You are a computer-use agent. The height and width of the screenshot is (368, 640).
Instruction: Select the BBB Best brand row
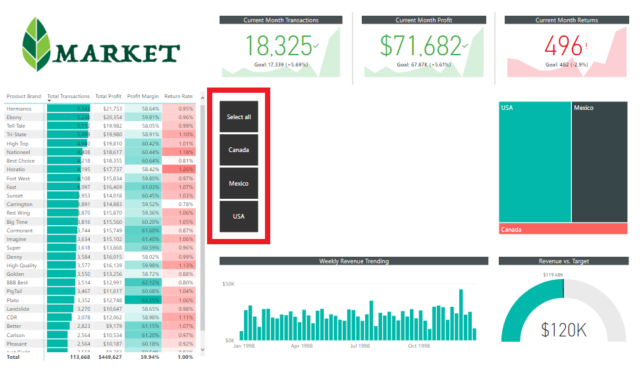(x=100, y=282)
